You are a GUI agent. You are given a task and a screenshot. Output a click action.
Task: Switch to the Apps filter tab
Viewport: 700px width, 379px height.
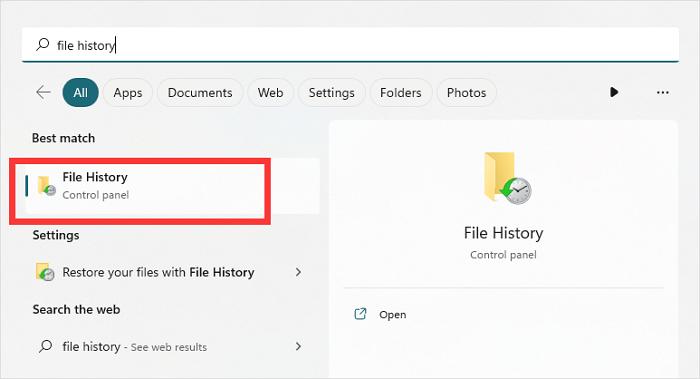click(x=128, y=92)
